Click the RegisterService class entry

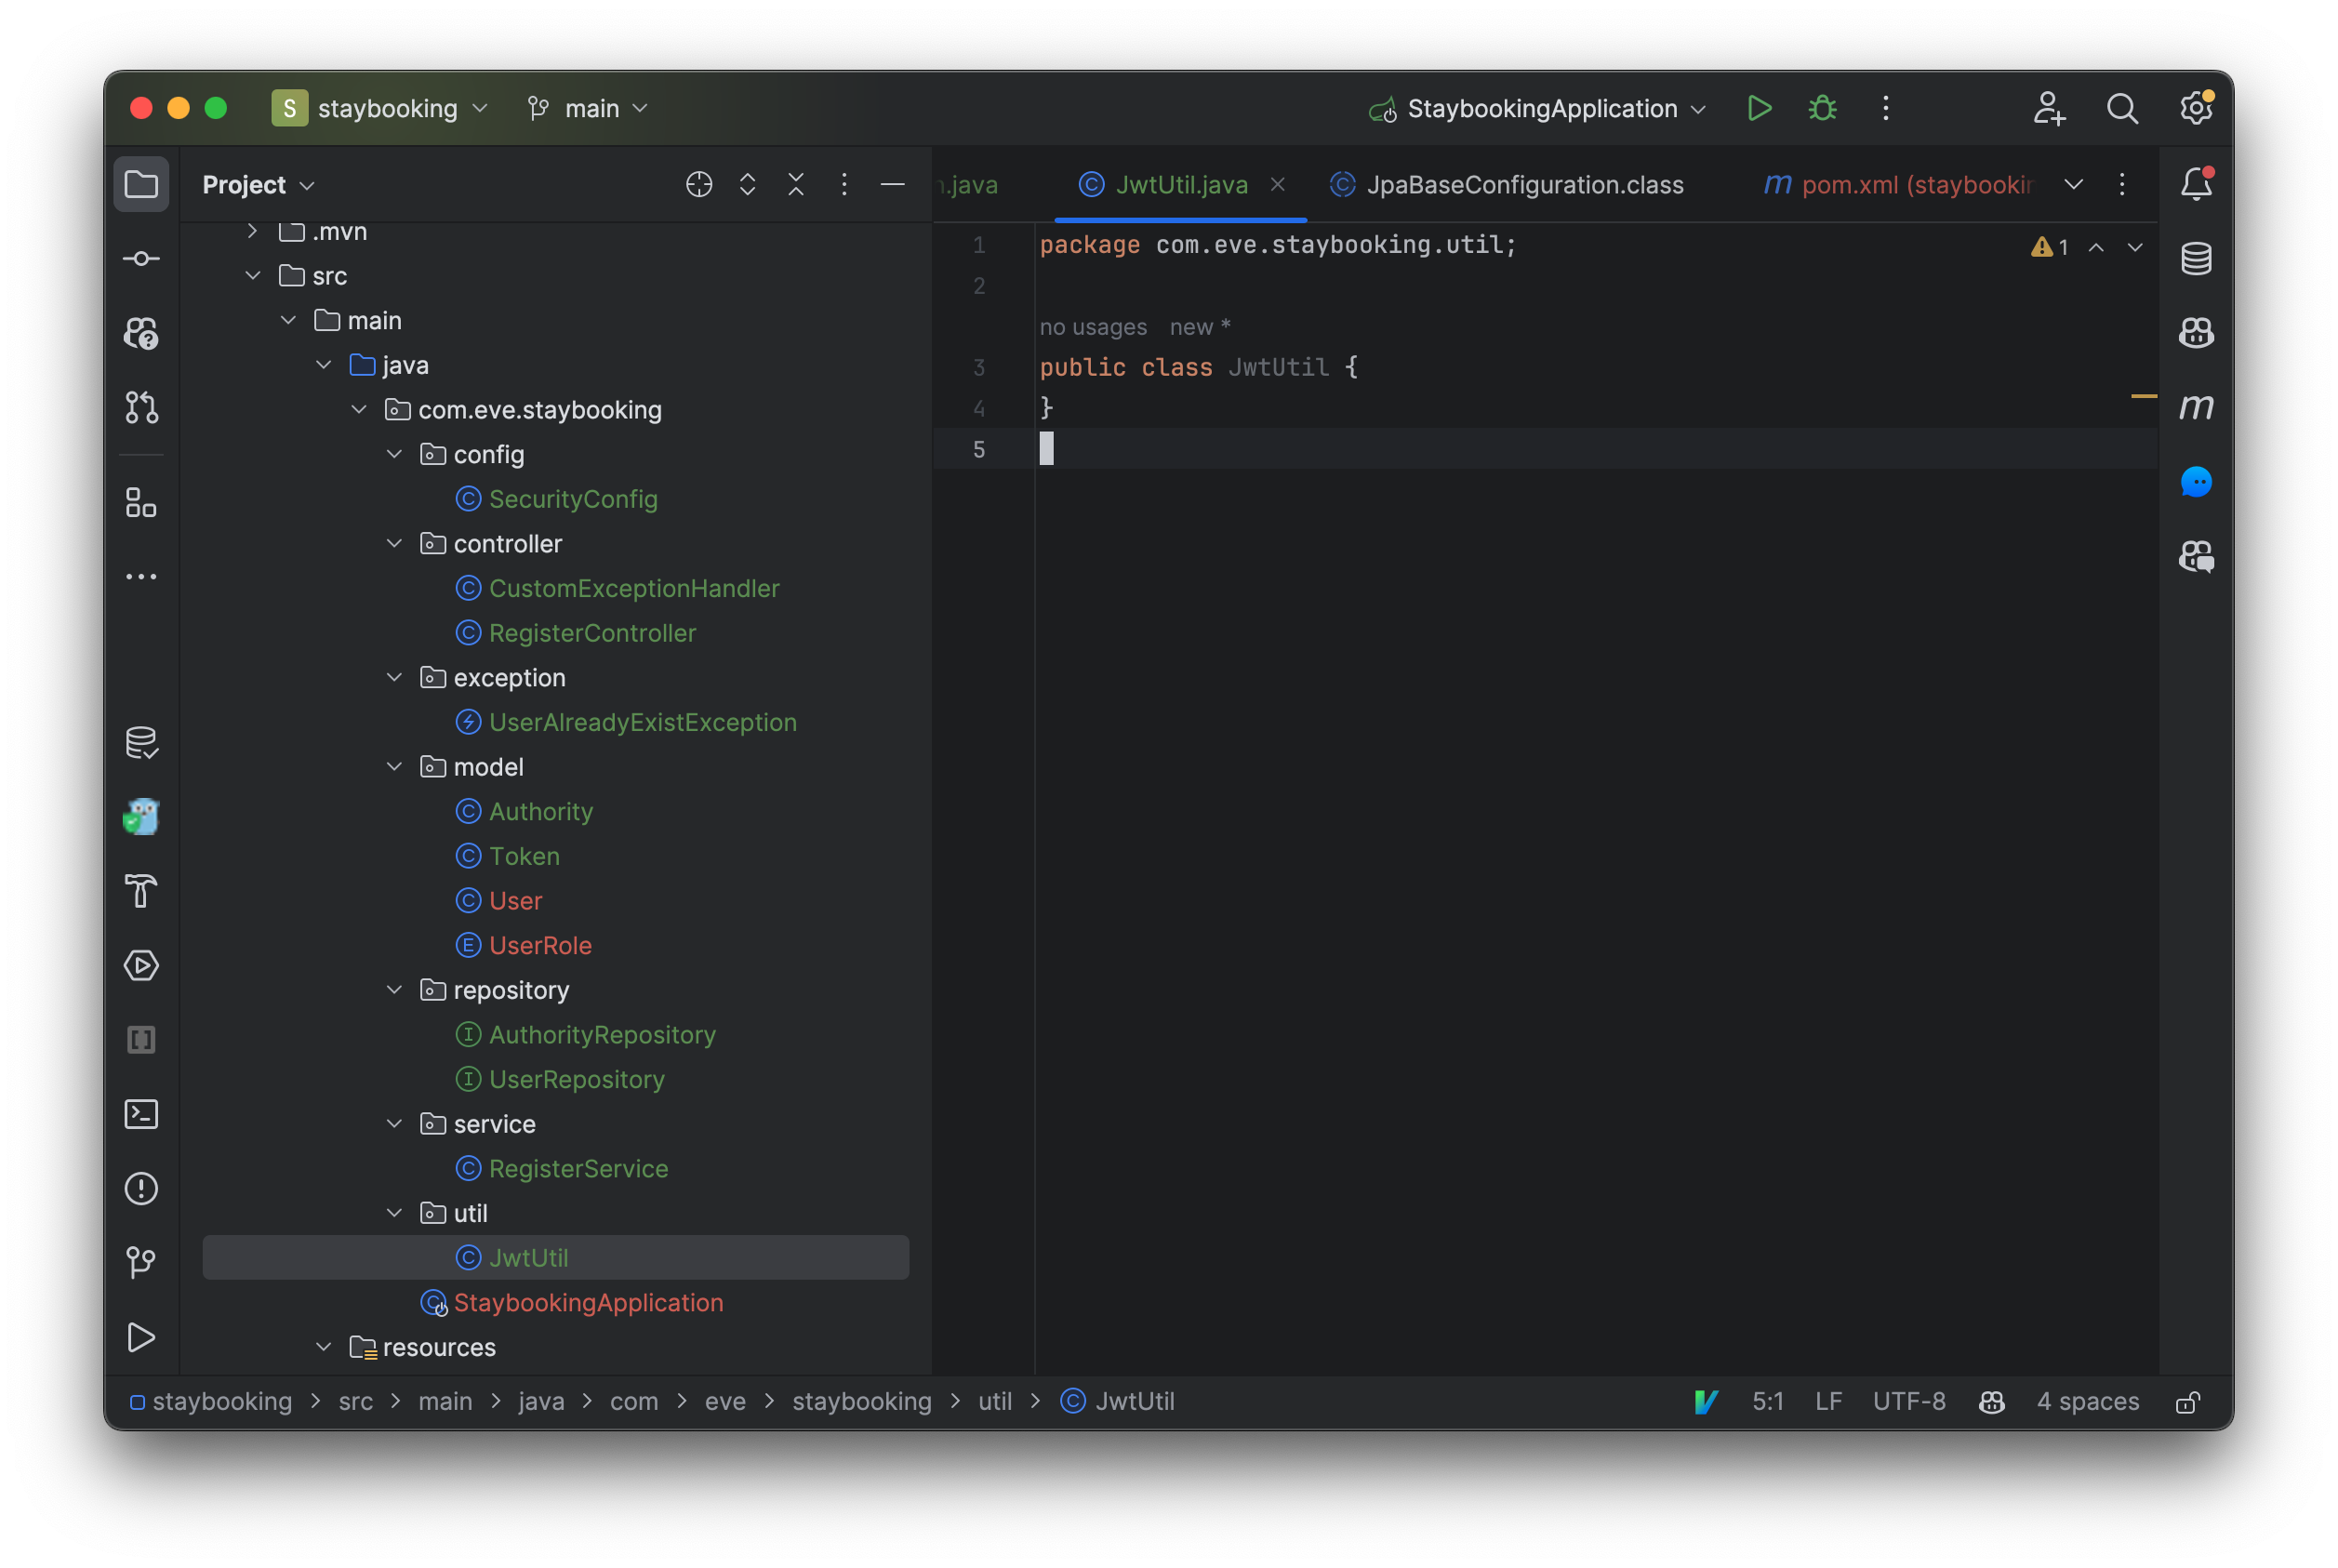[578, 1167]
